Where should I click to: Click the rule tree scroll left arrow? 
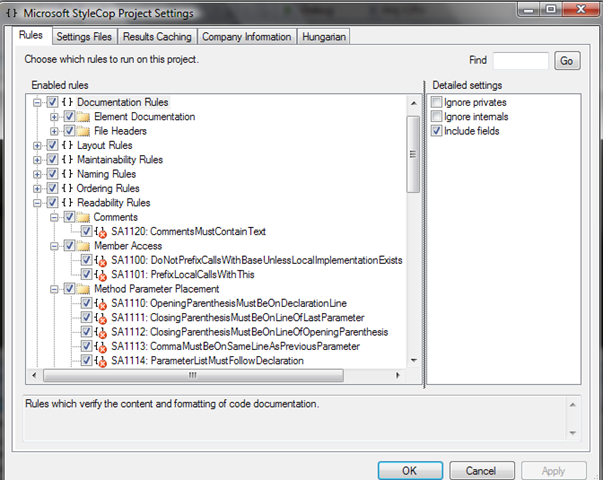click(34, 375)
